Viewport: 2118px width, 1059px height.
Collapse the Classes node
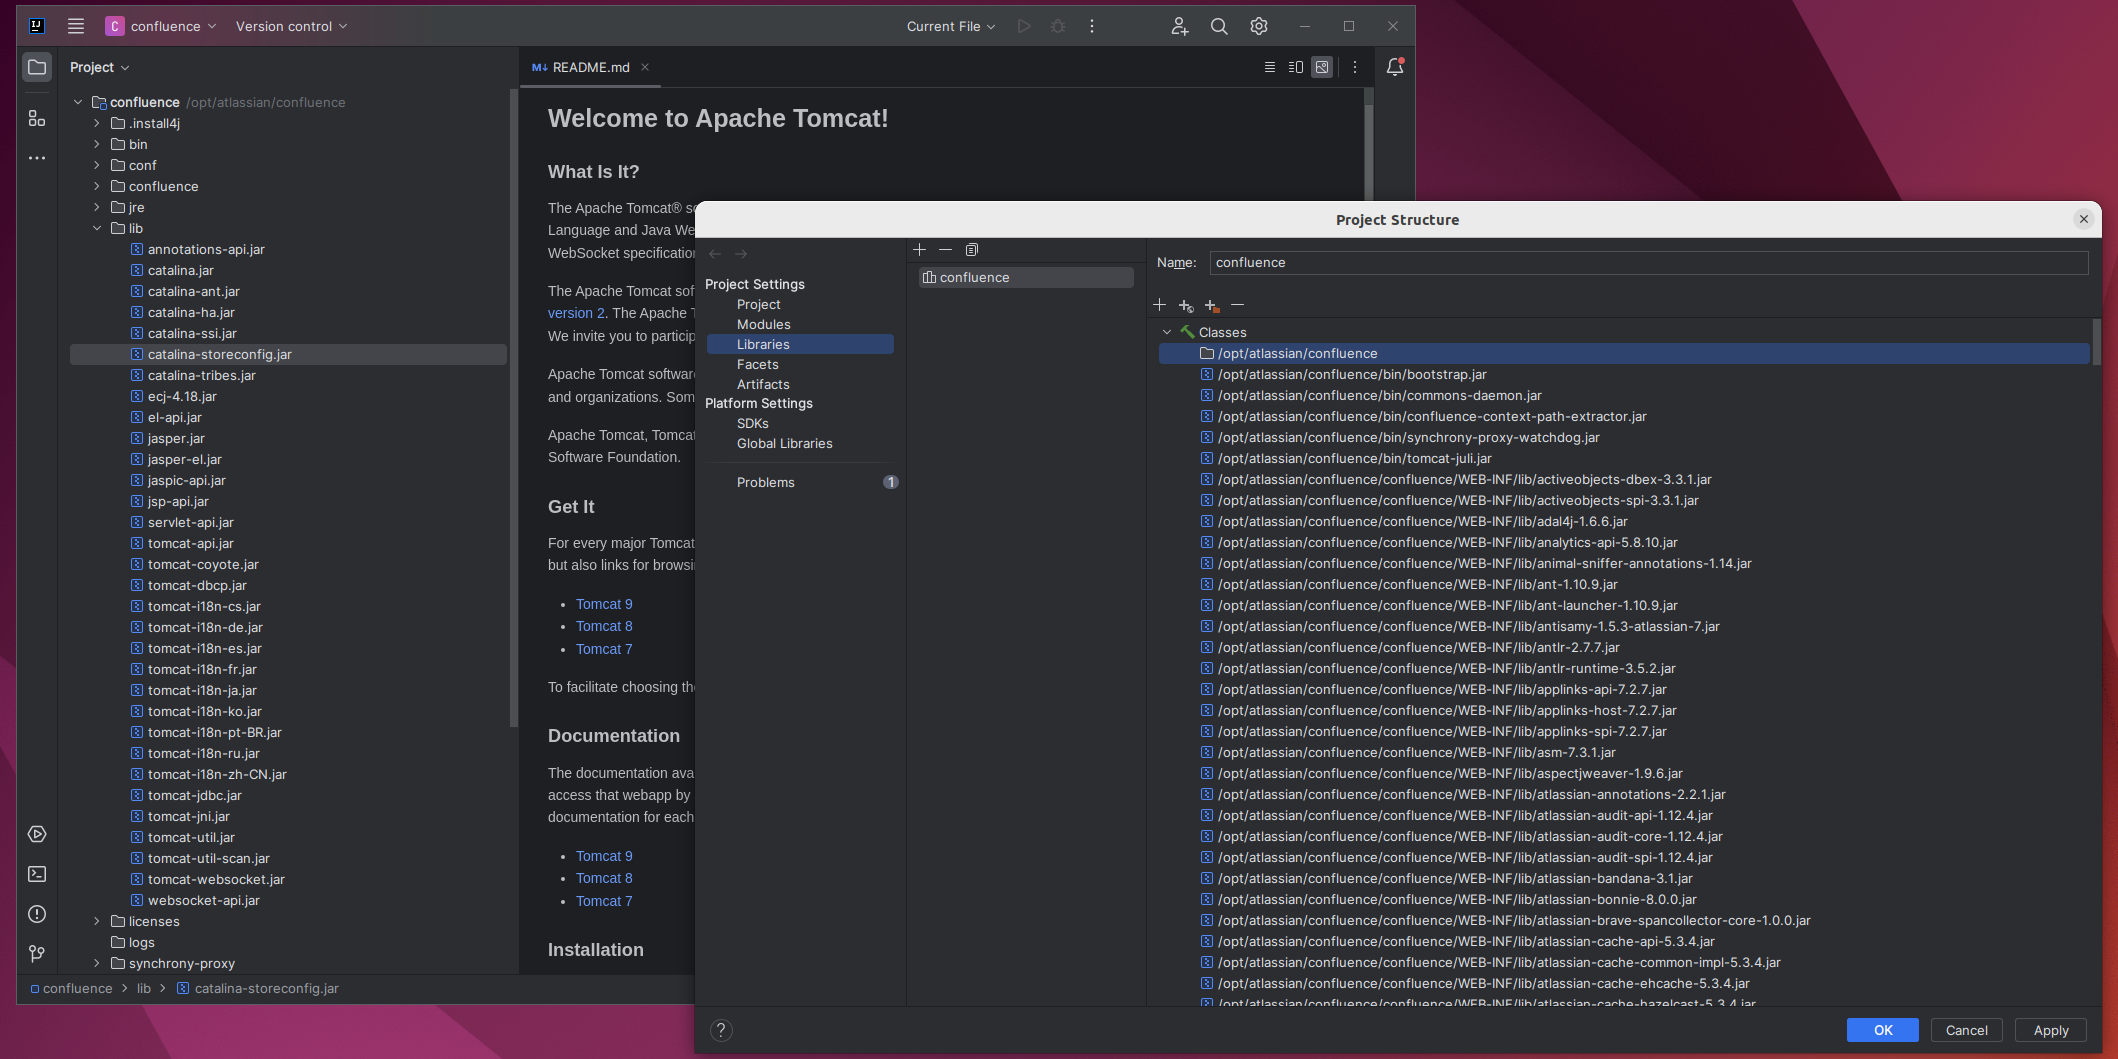point(1167,332)
